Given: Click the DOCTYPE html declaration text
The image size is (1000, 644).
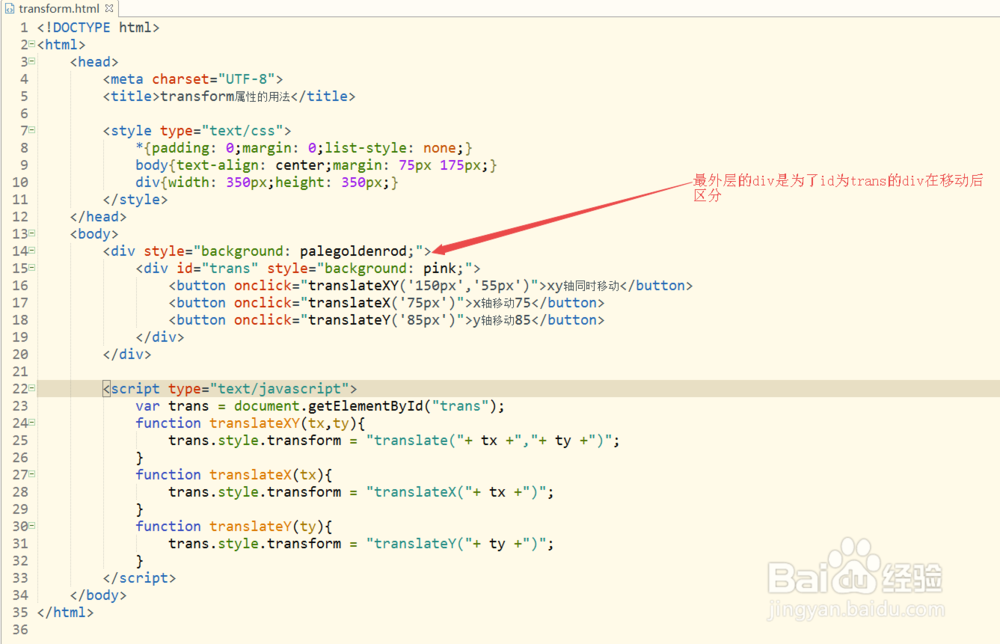Looking at the screenshot, I should (98, 27).
